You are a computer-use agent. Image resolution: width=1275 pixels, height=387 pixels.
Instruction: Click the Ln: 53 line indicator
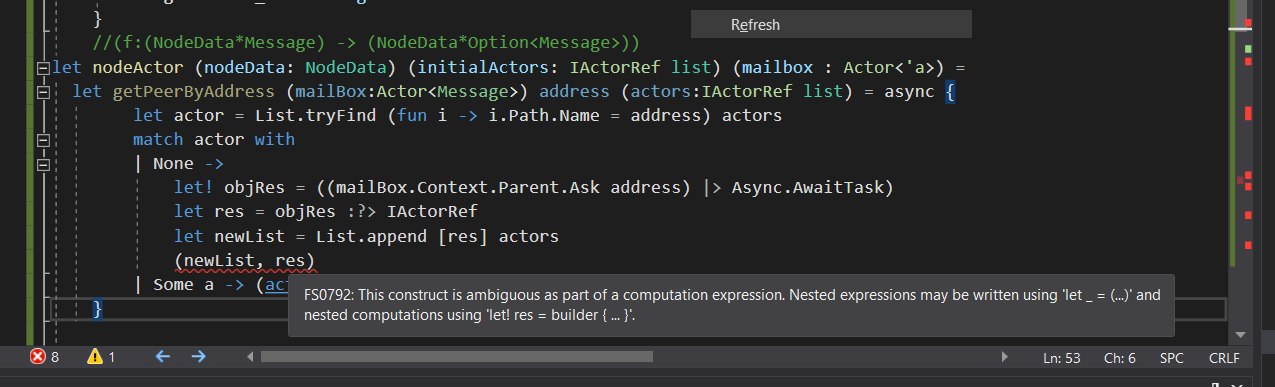point(1063,357)
